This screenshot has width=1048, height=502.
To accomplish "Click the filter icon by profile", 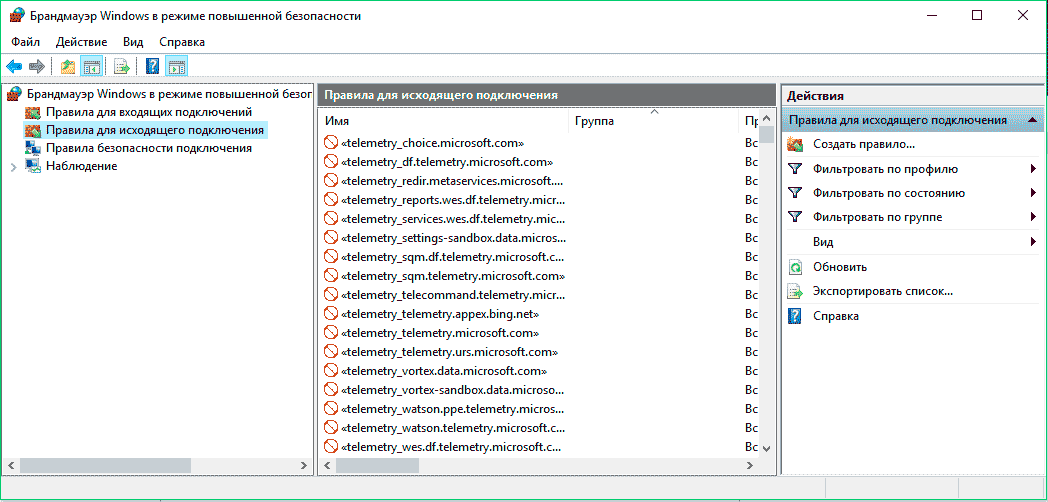I will (x=795, y=169).
